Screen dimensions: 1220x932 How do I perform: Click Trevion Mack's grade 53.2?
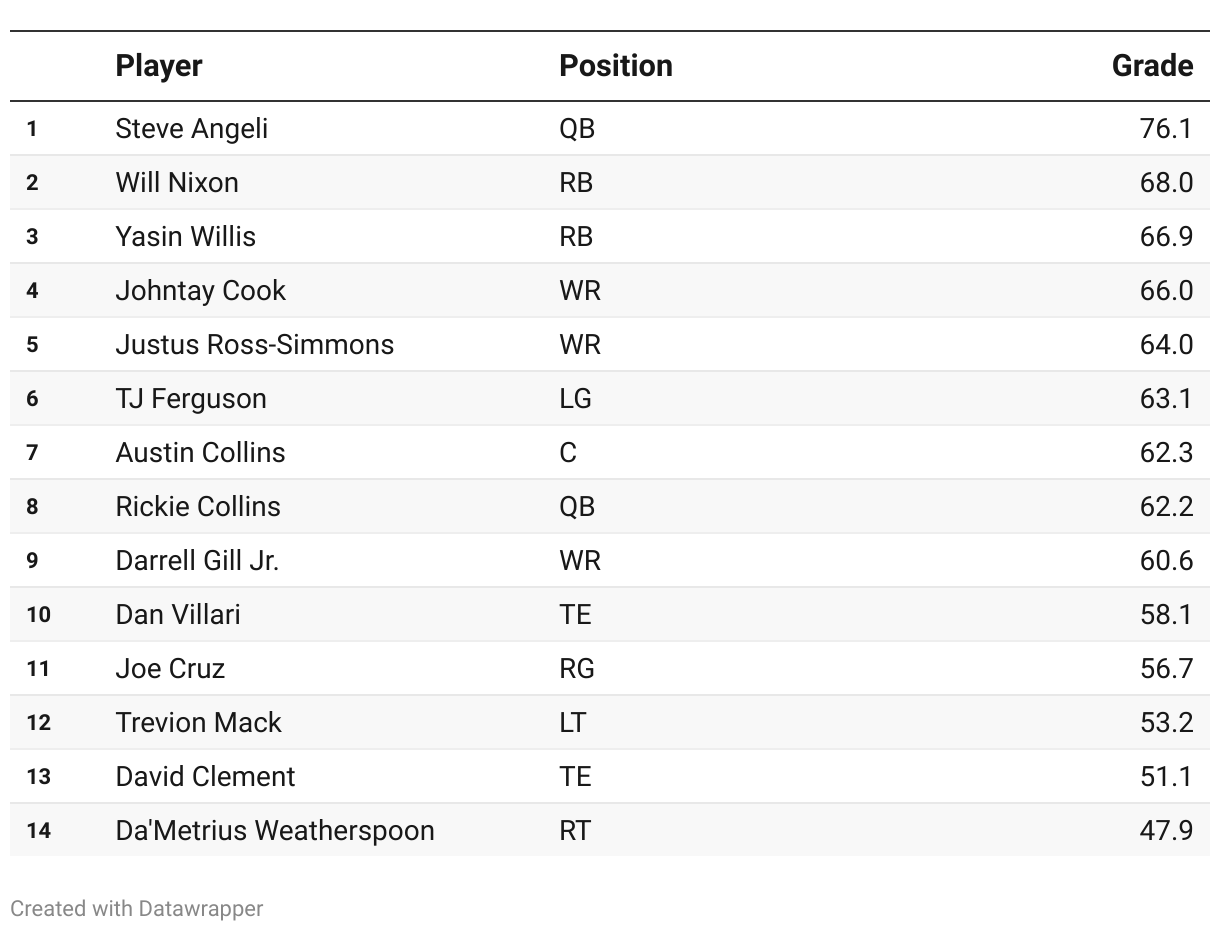pos(1166,723)
